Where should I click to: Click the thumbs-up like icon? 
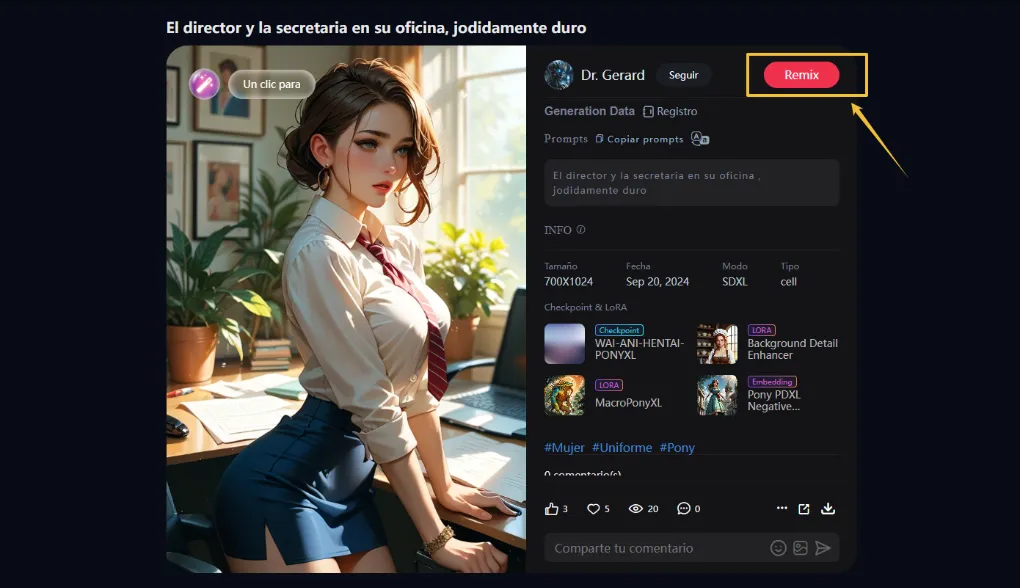(551, 509)
